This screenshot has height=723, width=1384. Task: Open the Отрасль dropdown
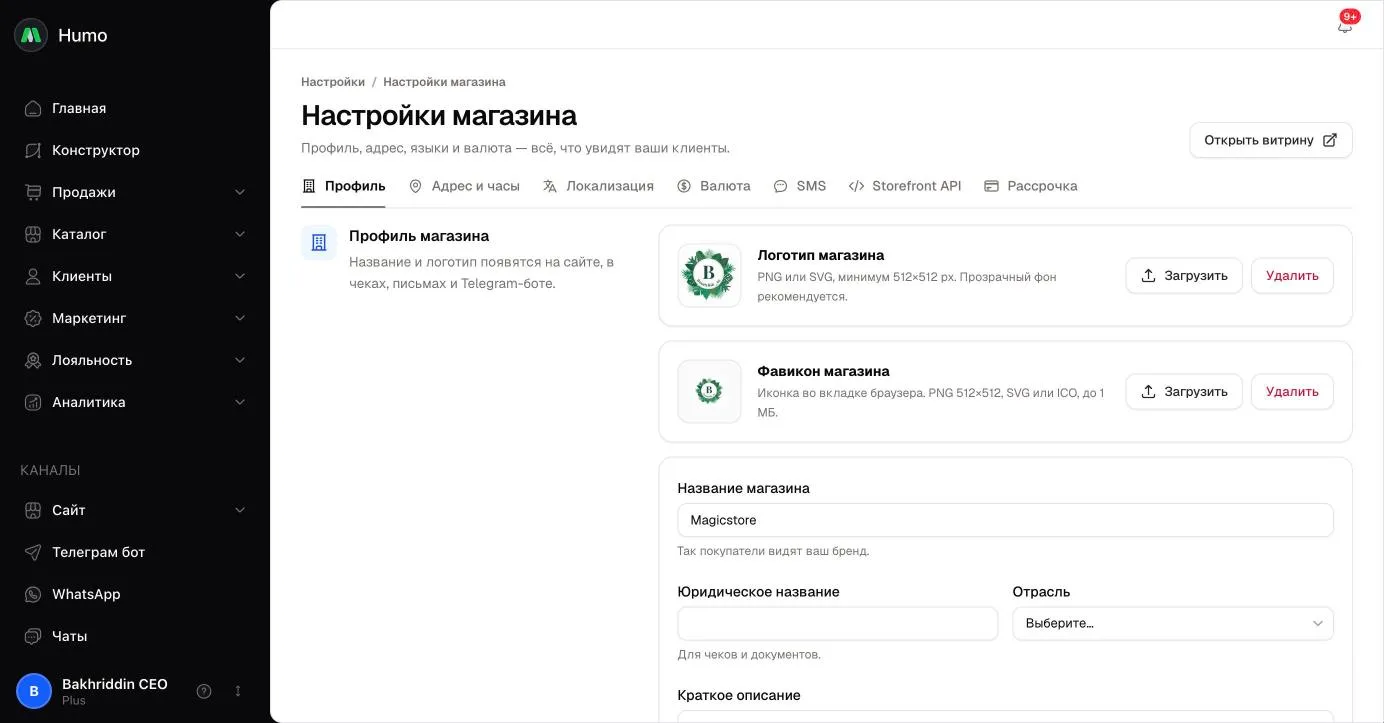point(1173,623)
